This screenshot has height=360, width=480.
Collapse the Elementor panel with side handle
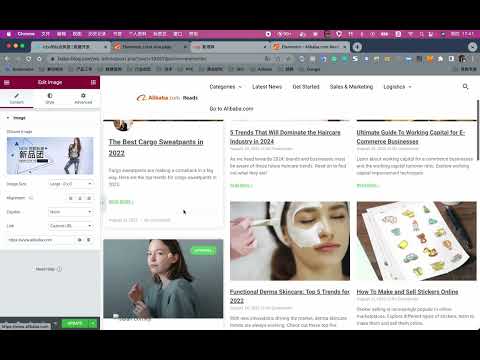pyautogui.click(x=102, y=204)
